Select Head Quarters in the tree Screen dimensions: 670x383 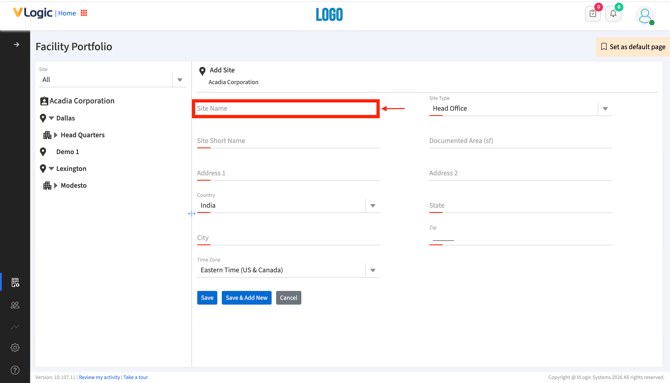tap(82, 135)
